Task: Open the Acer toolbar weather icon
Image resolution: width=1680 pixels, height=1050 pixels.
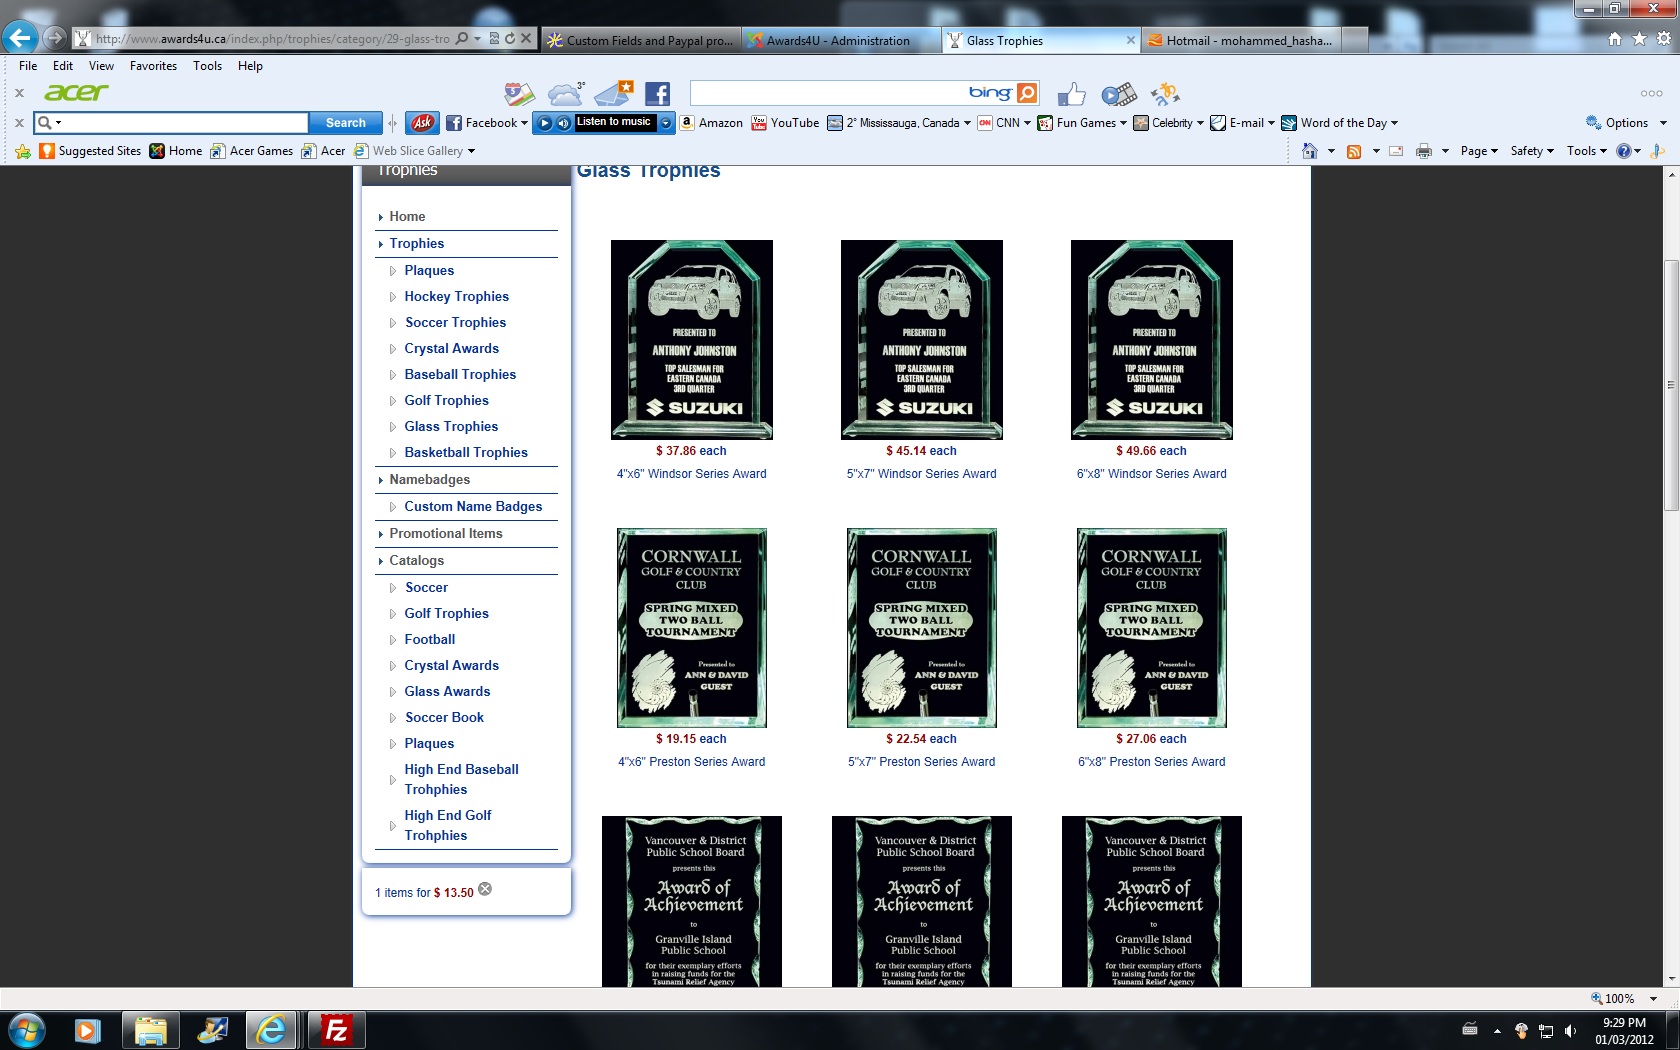Action: coord(565,93)
